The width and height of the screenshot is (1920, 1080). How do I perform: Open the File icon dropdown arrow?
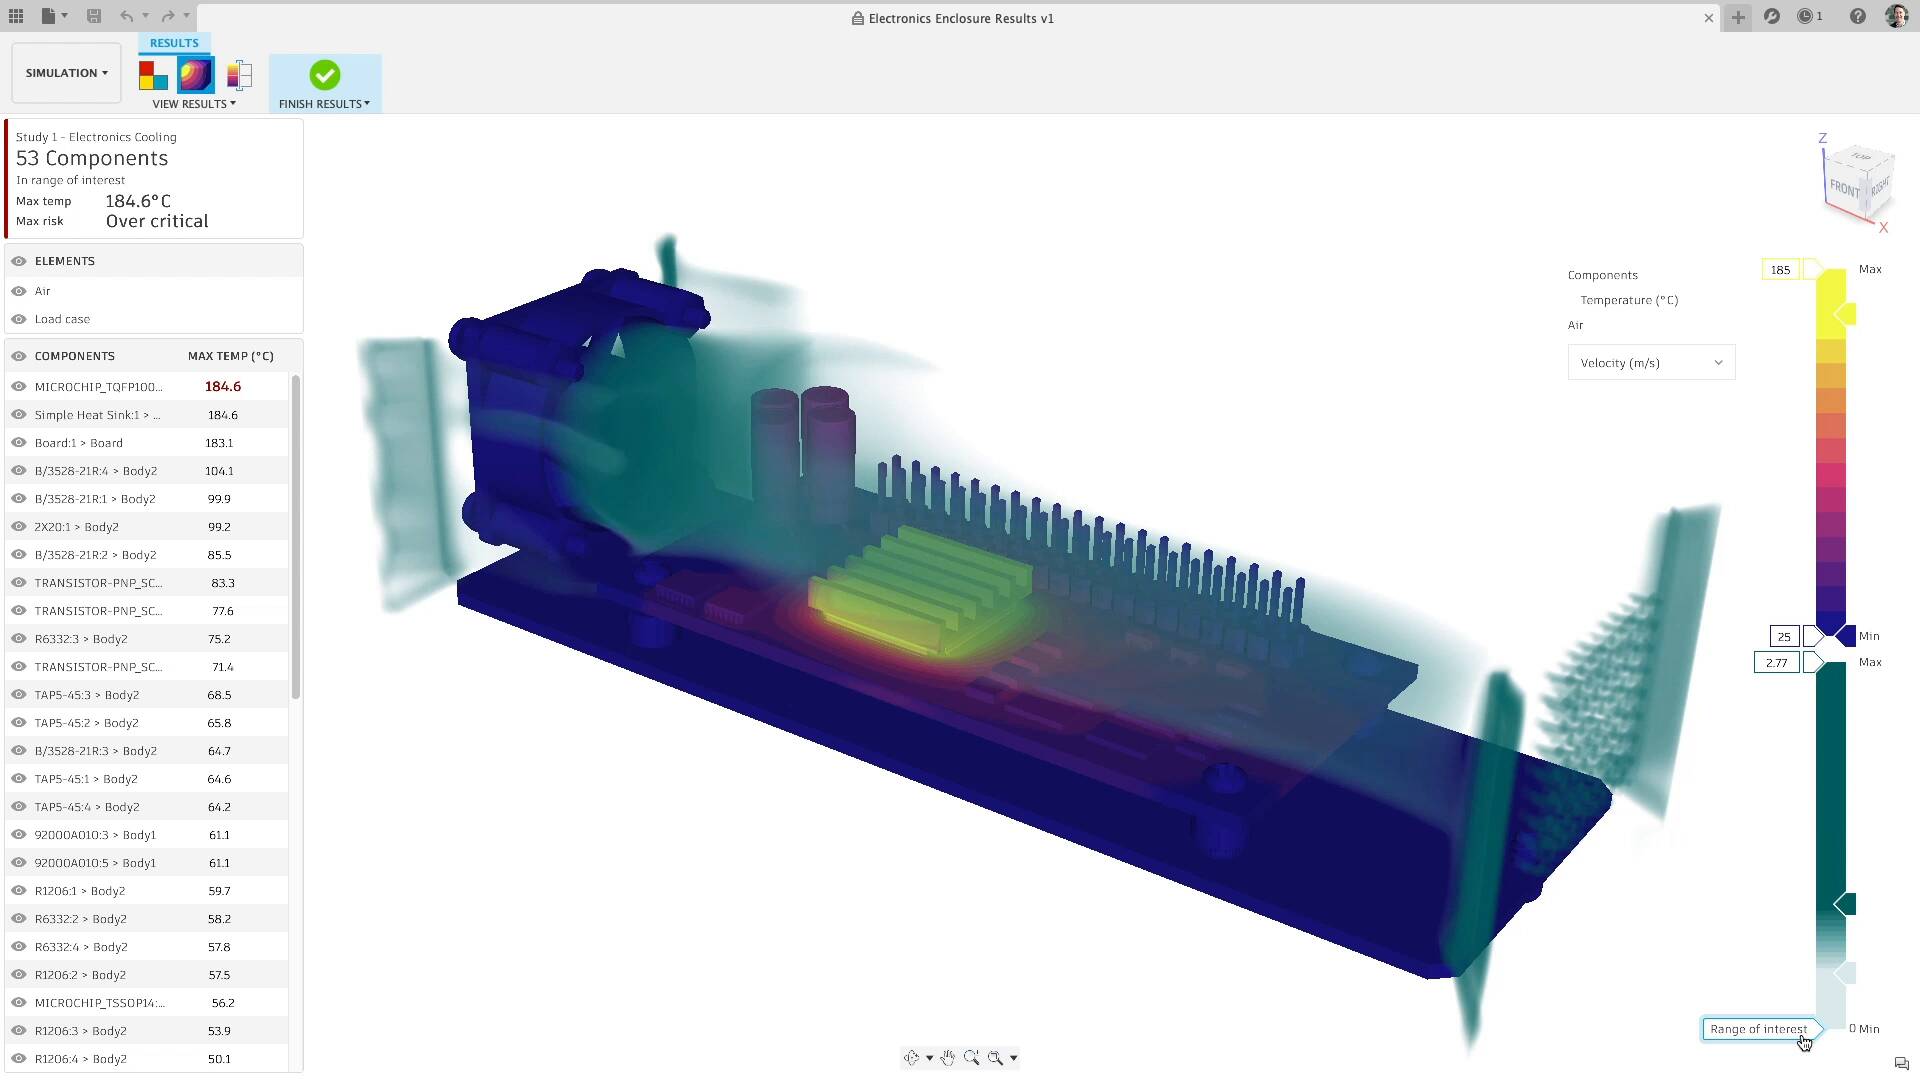pos(65,16)
